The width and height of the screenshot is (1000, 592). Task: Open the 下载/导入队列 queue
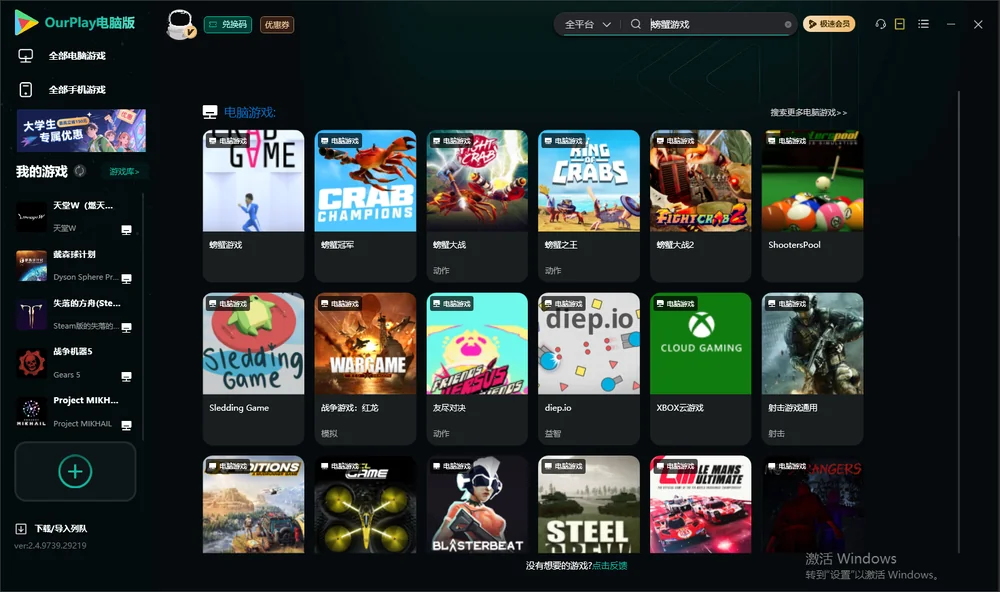coord(61,529)
